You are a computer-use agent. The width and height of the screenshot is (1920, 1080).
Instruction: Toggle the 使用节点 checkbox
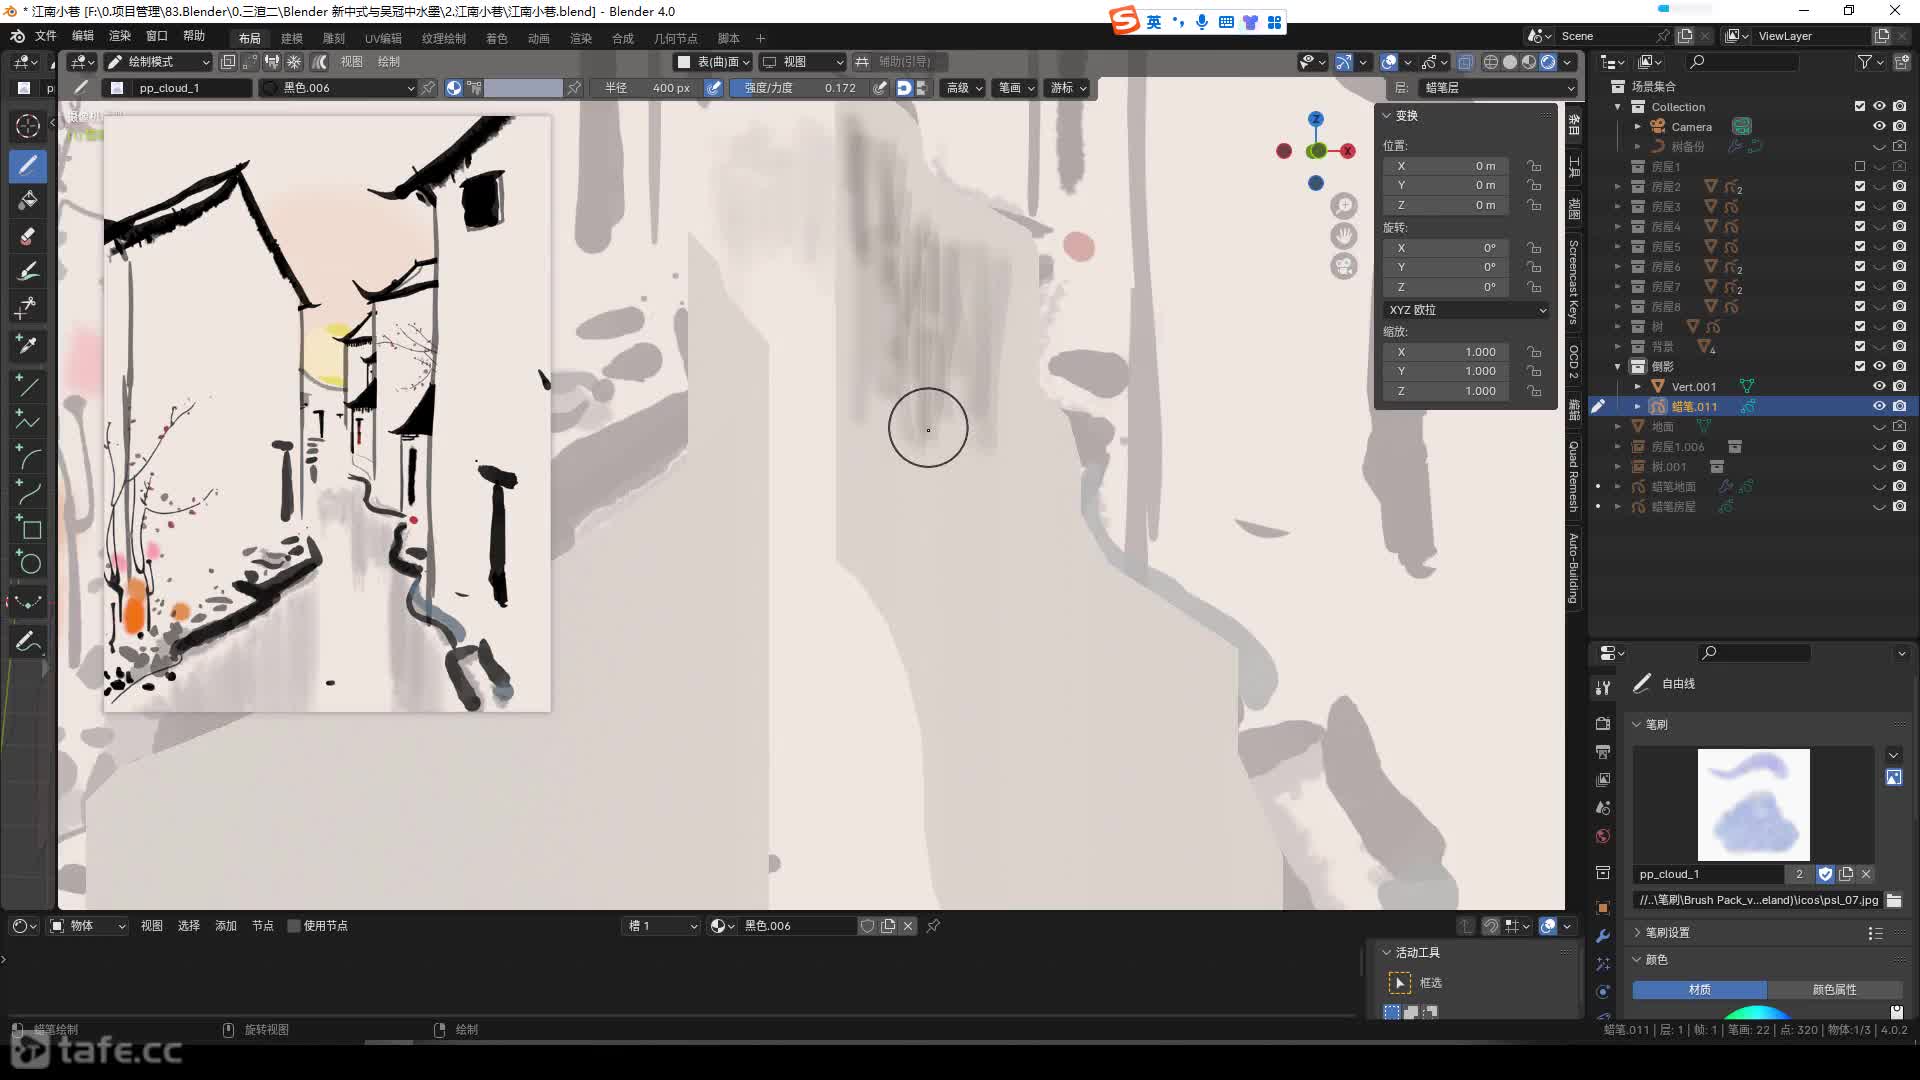318,926
